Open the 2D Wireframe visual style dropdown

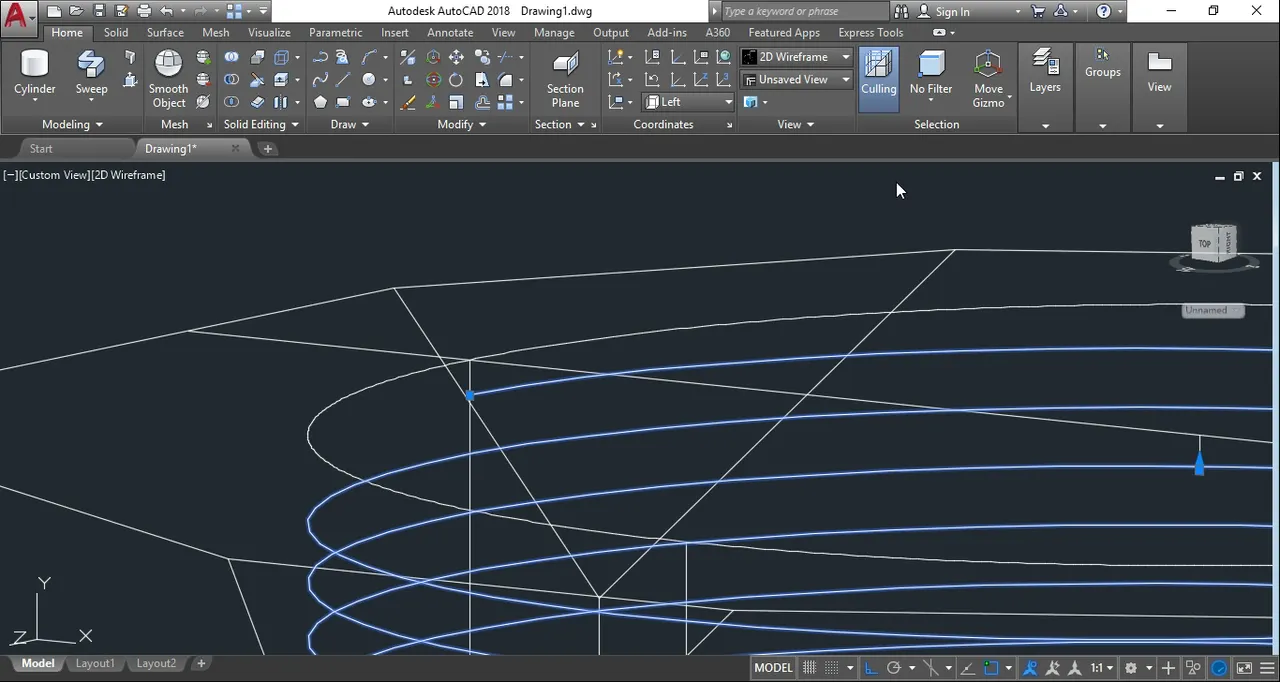click(x=796, y=57)
